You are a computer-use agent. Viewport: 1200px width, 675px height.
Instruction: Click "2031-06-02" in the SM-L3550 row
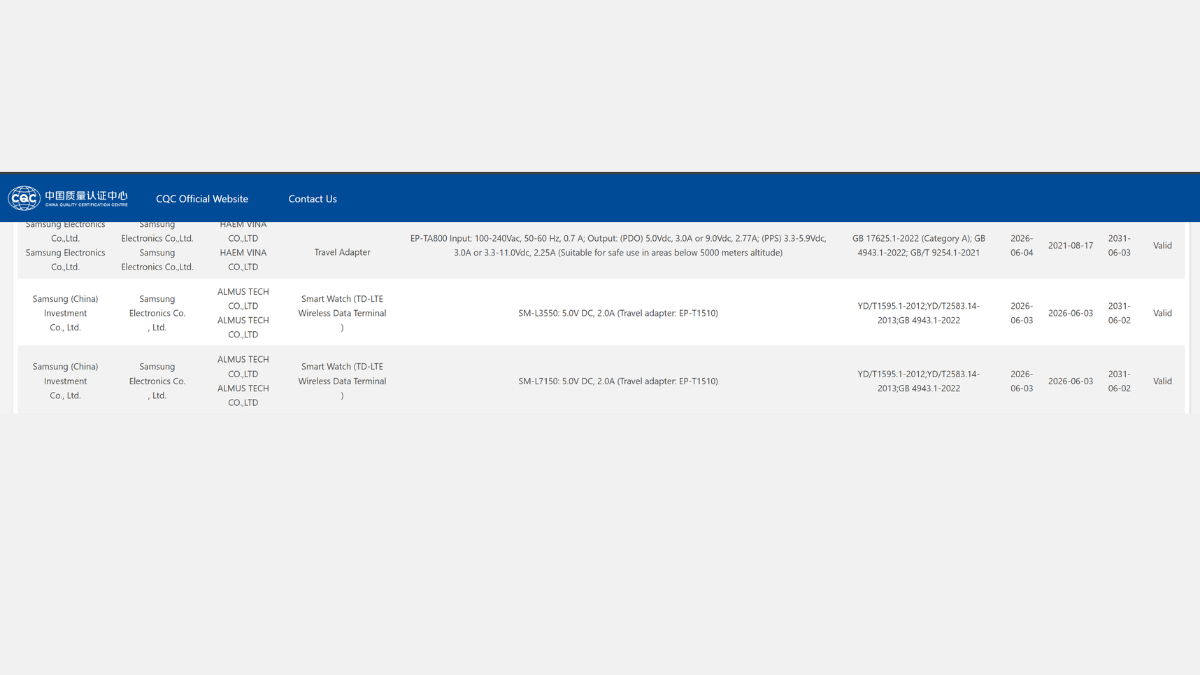coord(1119,313)
